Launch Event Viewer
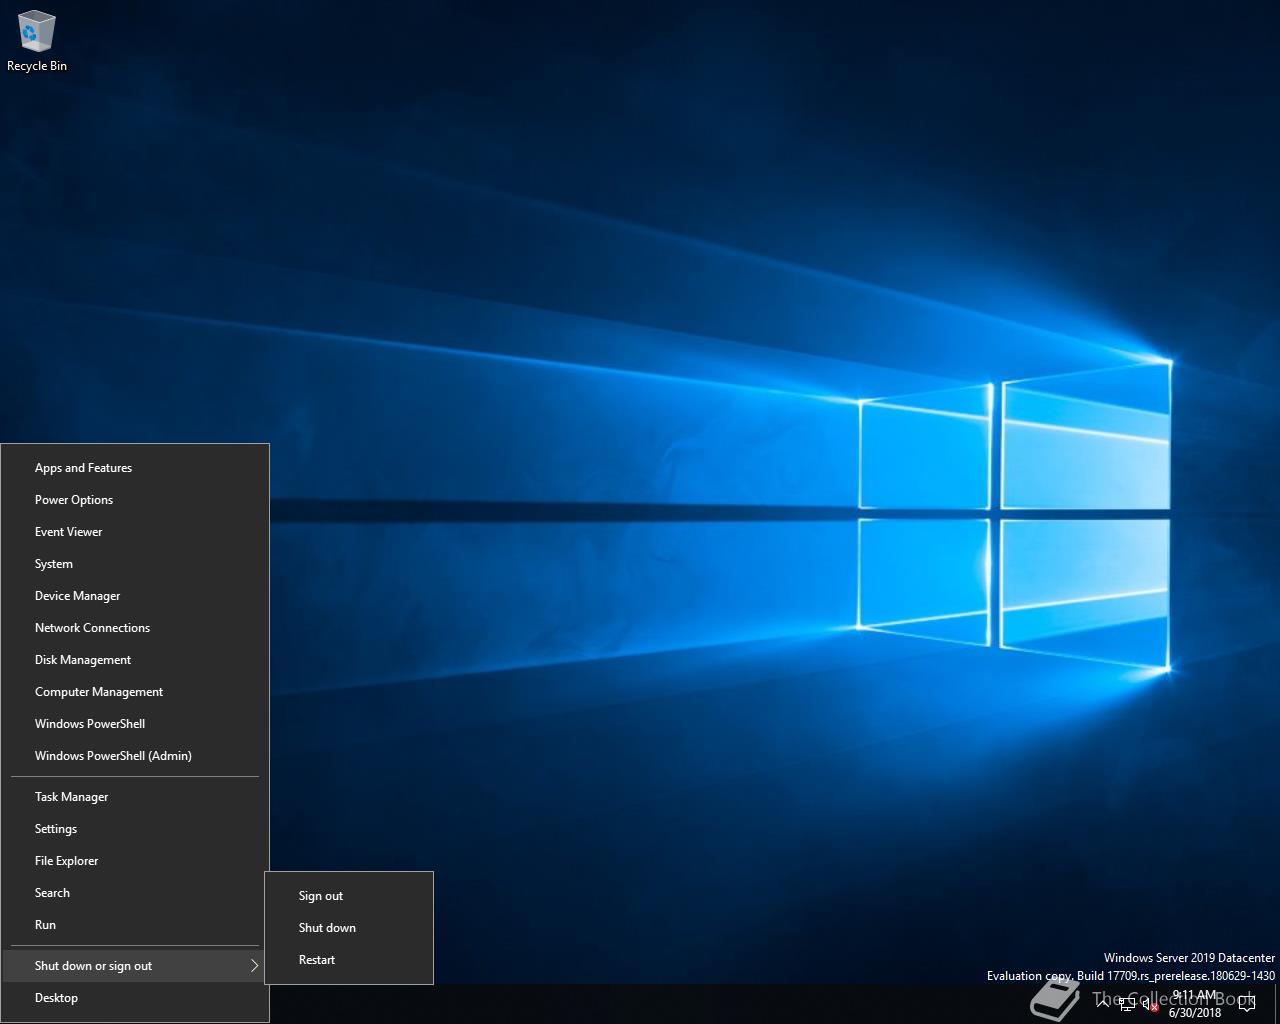Screen dimensions: 1280x1024 coord(135,532)
